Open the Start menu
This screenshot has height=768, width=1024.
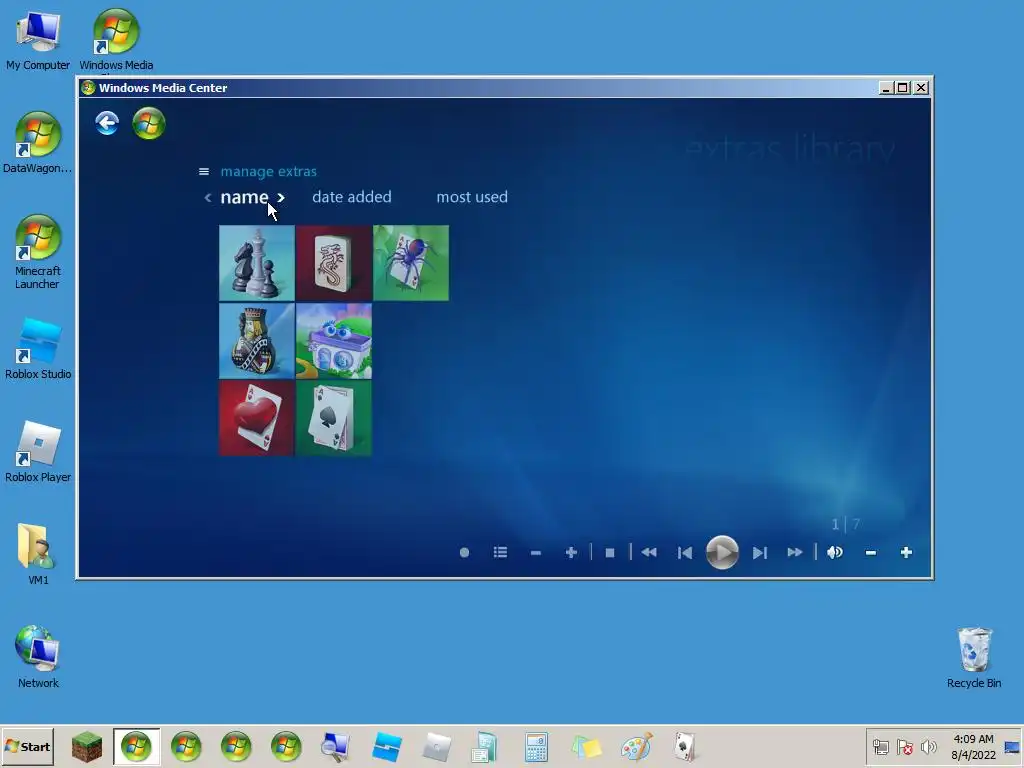tap(27, 746)
